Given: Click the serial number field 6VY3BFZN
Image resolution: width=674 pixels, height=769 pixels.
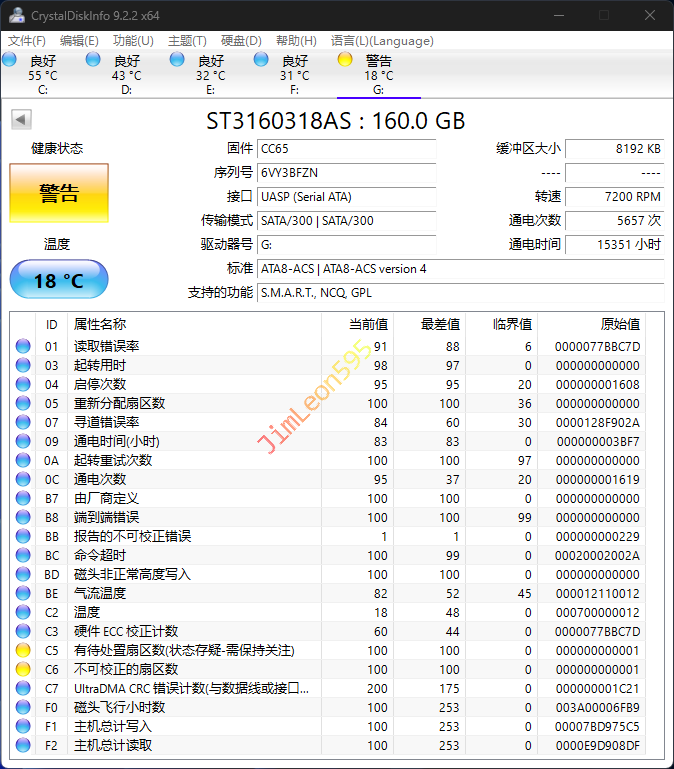Looking at the screenshot, I should 346,173.
